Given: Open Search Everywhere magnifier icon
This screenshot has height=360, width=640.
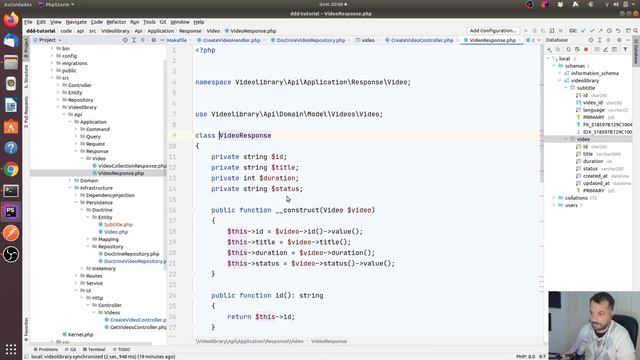Looking at the screenshot, I should point(636,31).
